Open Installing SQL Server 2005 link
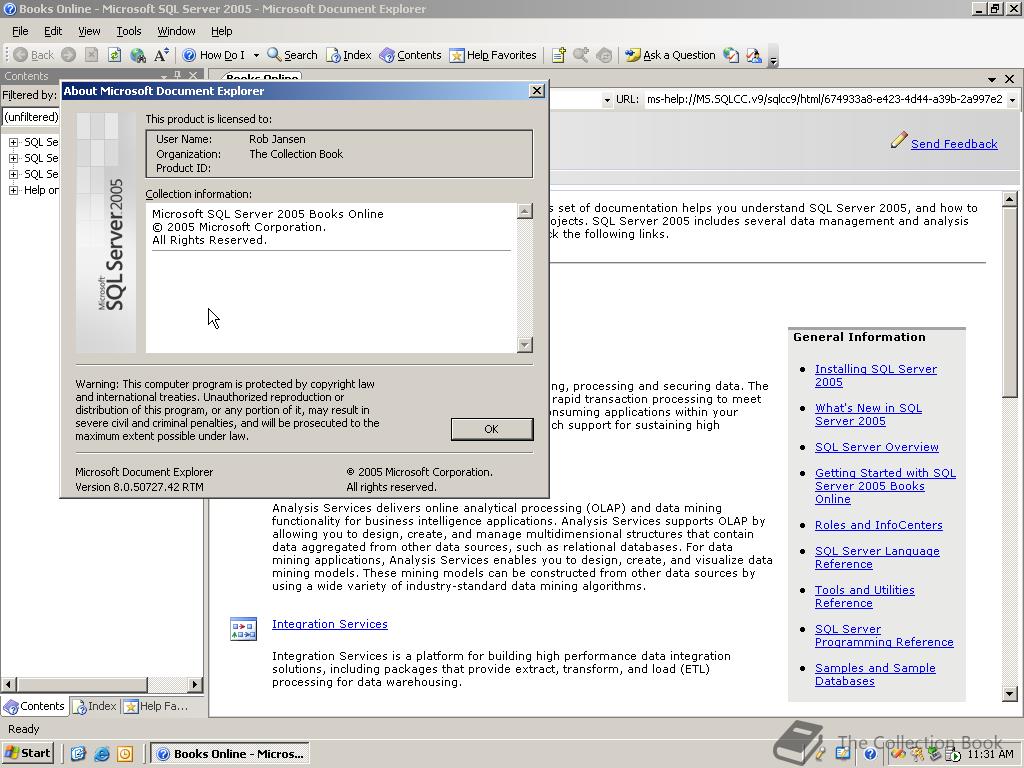Screen dimensions: 1024x768 point(876,376)
